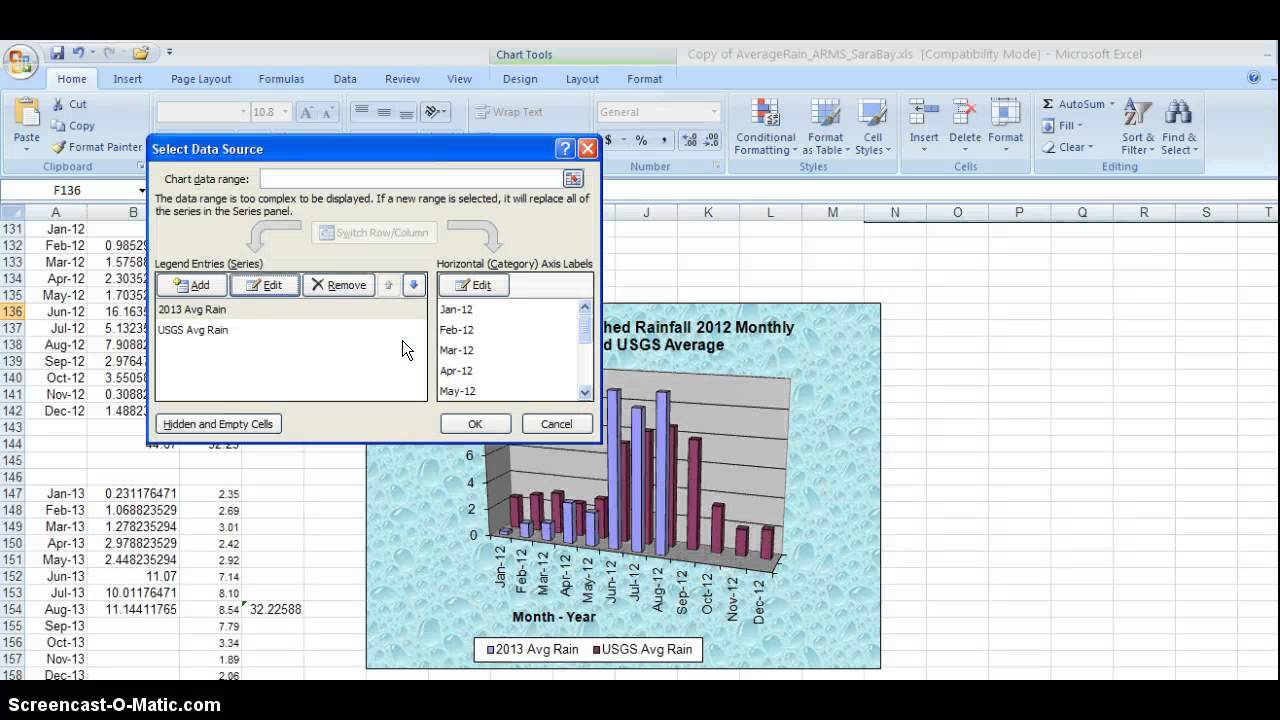Open file from Quick Access Toolbar

140,53
